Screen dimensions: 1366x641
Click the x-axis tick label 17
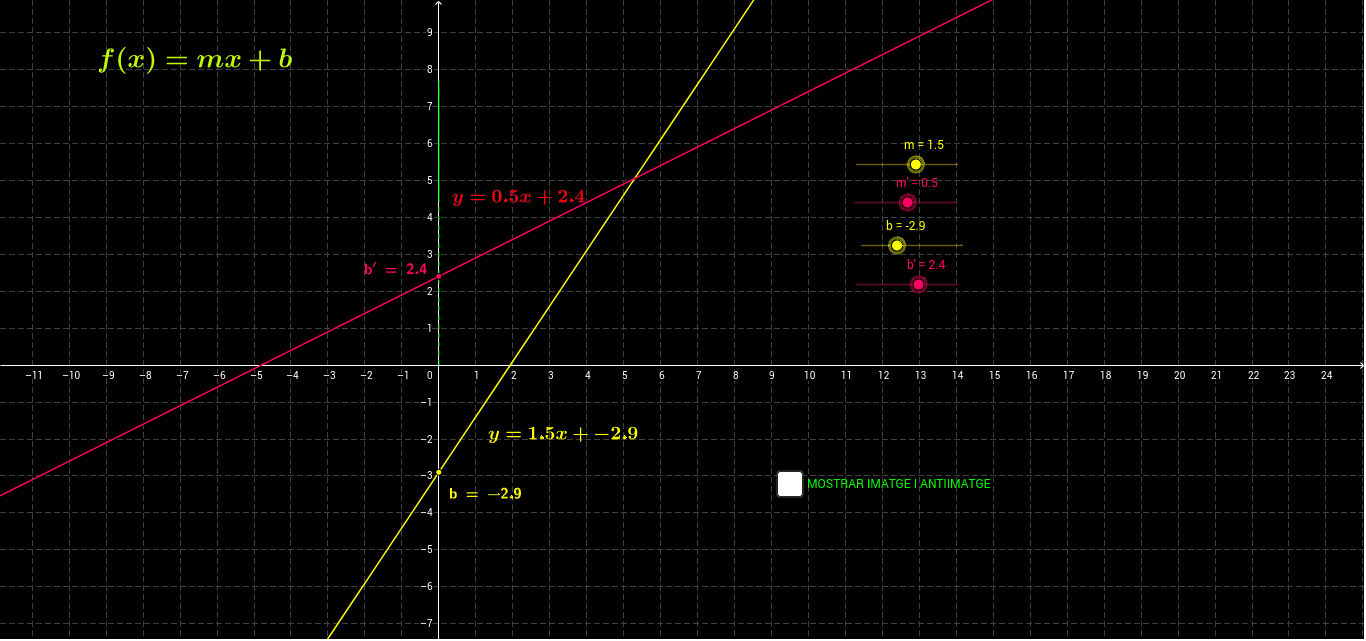1069,376
